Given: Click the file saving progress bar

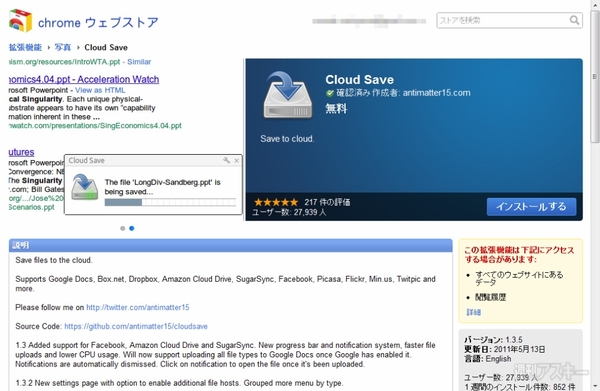Looking at the screenshot, I should [170, 202].
